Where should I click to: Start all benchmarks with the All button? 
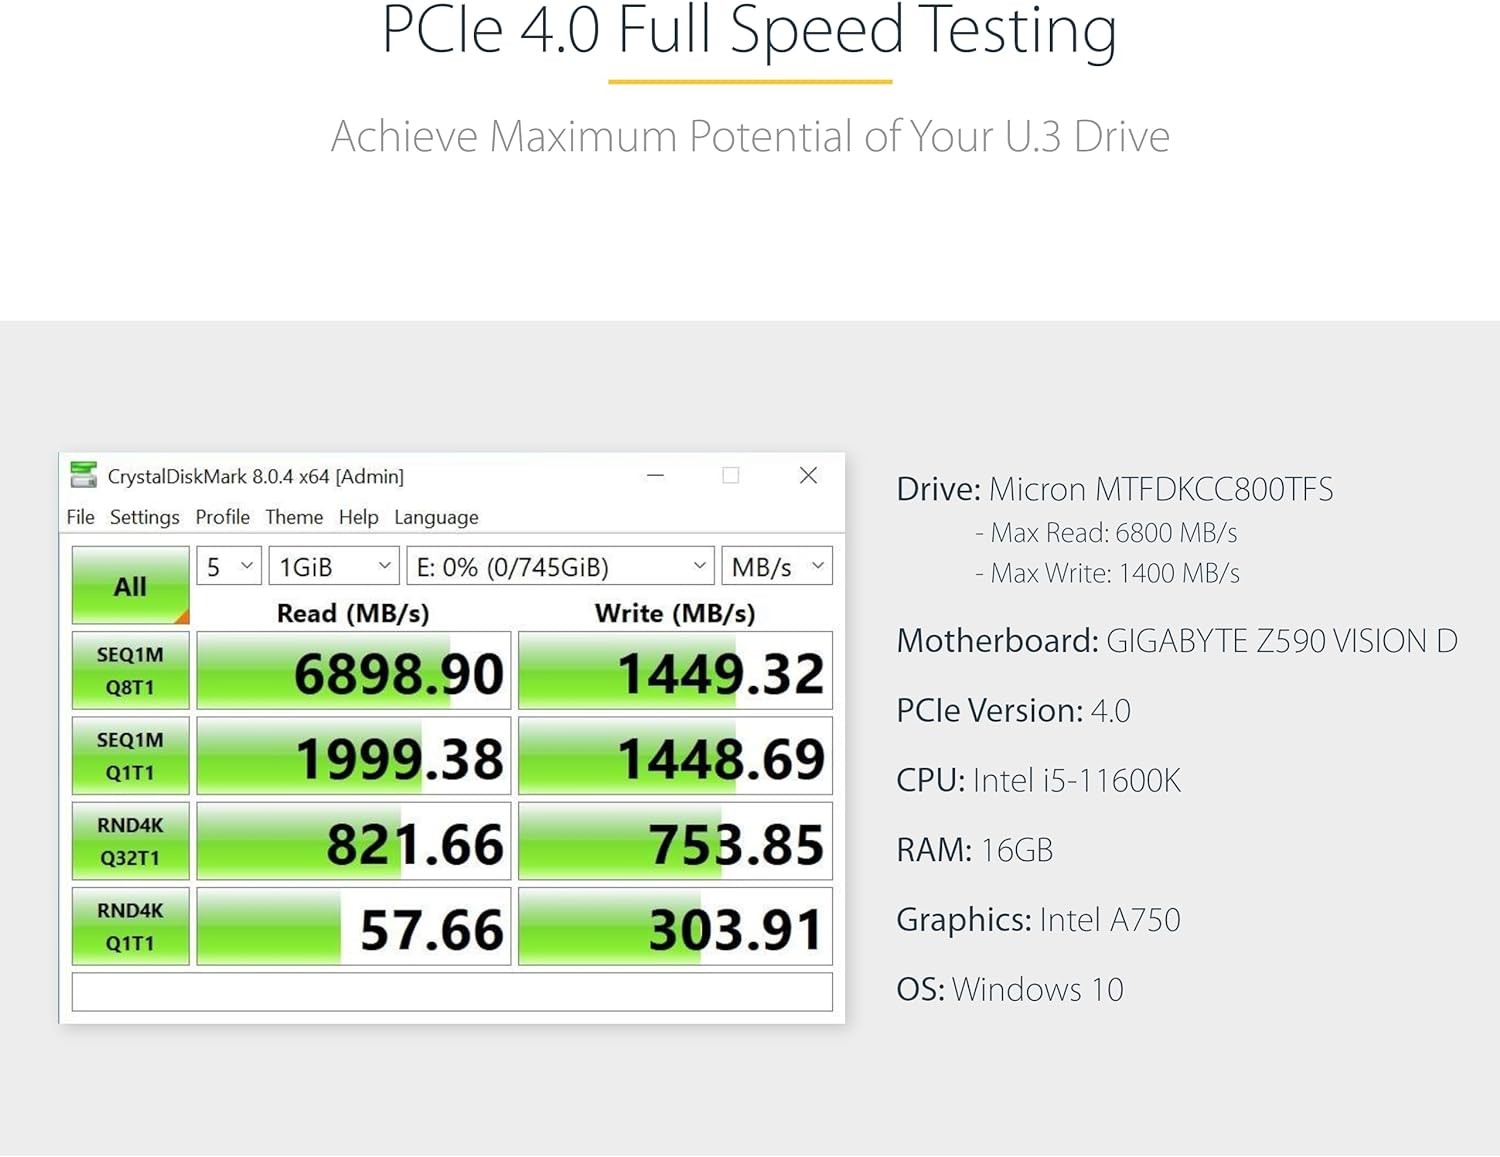coord(130,585)
